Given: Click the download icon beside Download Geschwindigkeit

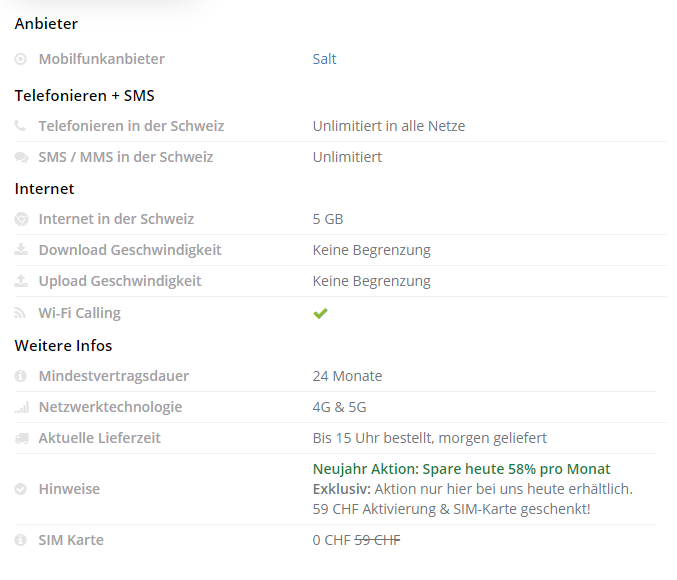Looking at the screenshot, I should coord(21,250).
